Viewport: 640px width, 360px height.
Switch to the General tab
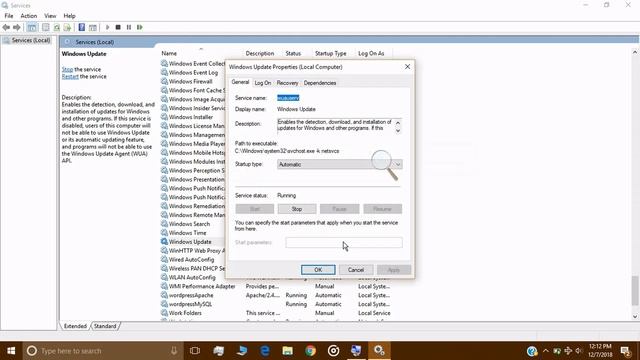click(x=240, y=82)
